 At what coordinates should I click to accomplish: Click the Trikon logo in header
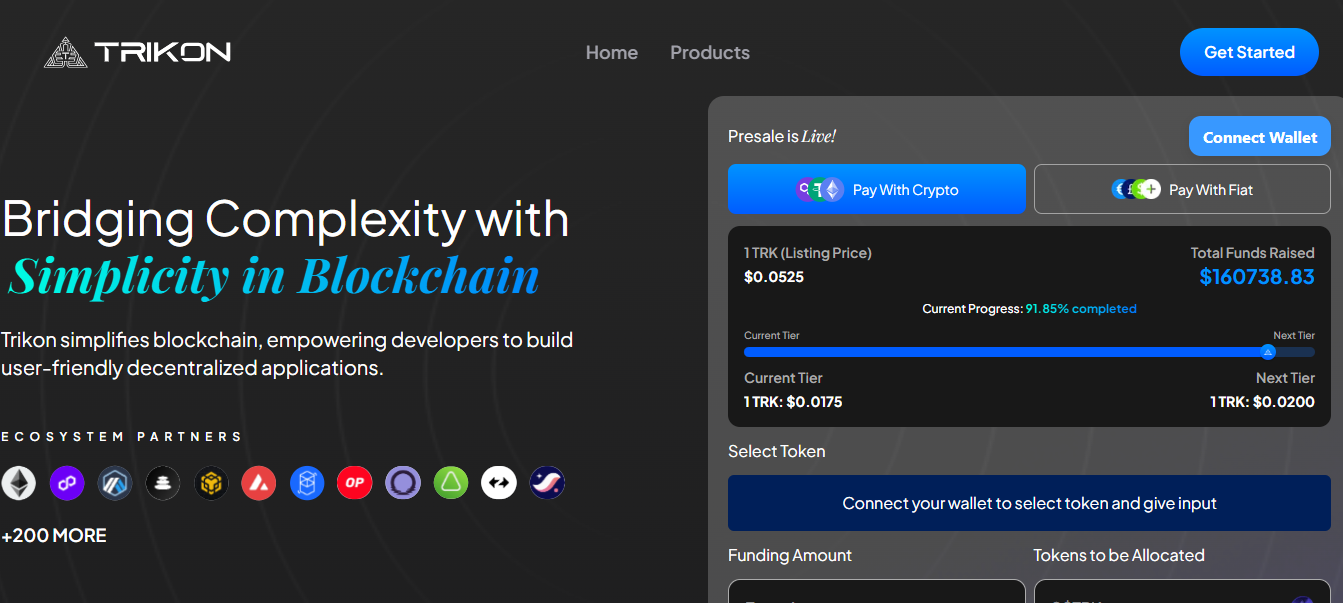pos(138,52)
